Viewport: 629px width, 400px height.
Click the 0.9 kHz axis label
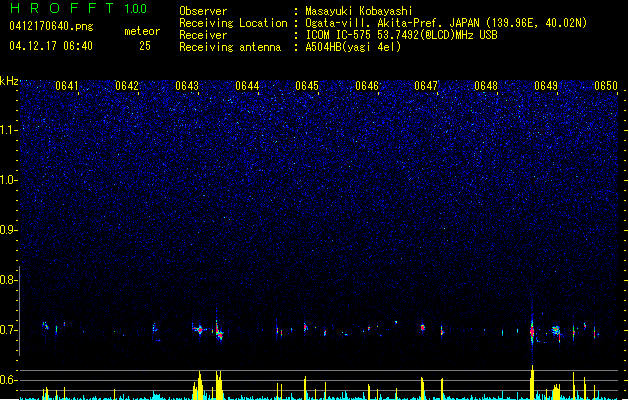click(x=8, y=230)
